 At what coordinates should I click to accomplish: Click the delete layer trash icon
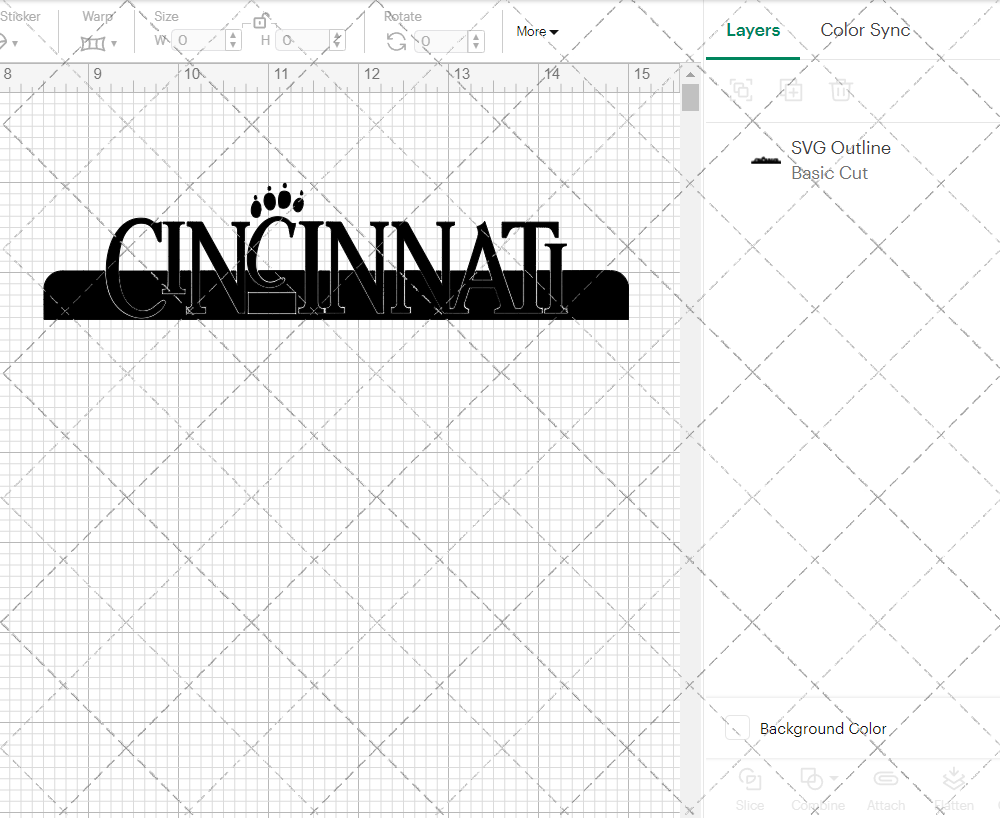(x=841, y=90)
